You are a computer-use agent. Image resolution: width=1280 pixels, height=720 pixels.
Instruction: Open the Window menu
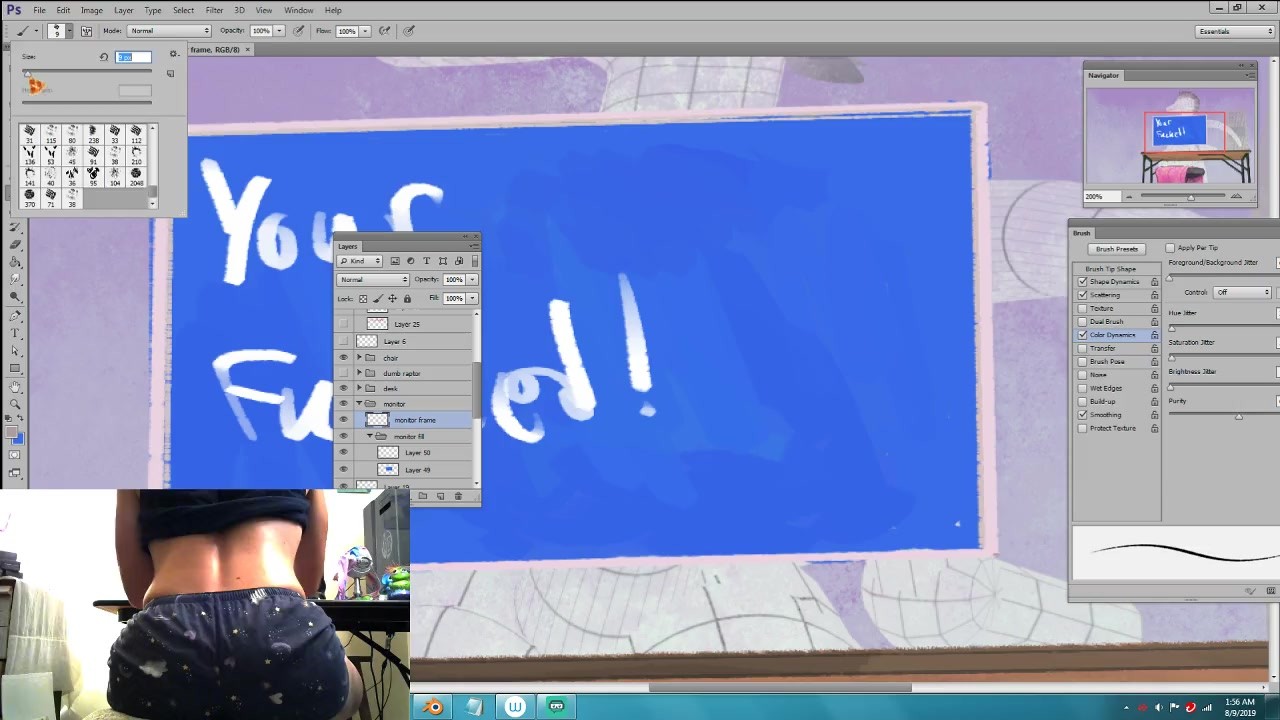pos(298,10)
